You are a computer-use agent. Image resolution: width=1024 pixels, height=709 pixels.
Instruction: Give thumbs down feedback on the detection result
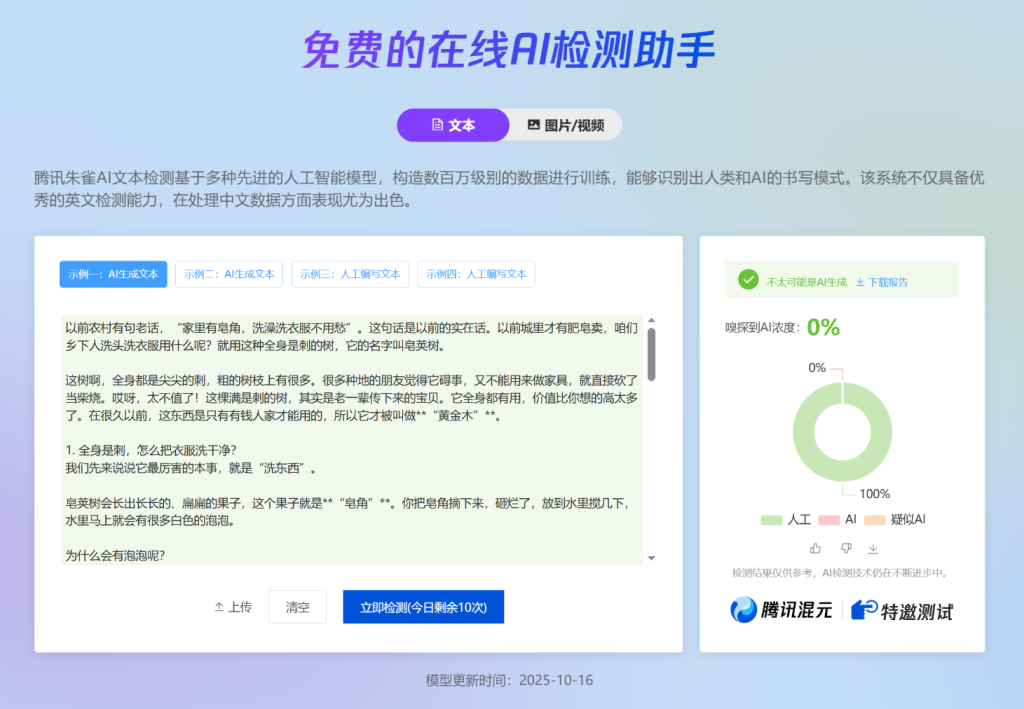coord(846,548)
